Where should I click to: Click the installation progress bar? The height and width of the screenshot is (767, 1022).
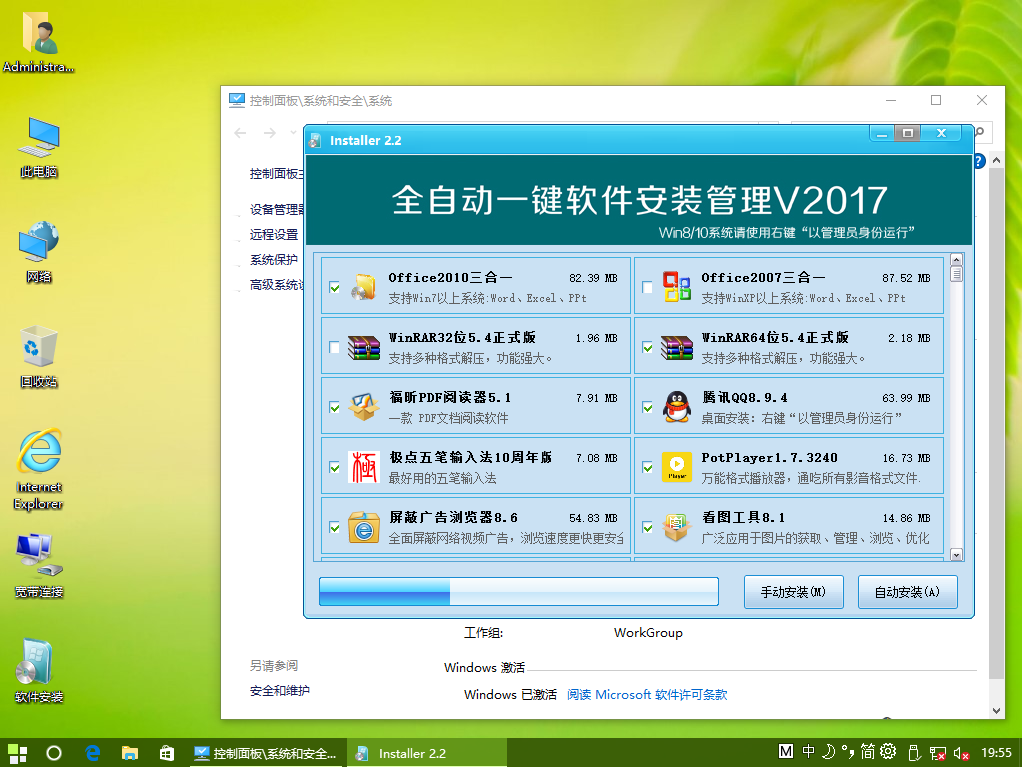pos(519,592)
